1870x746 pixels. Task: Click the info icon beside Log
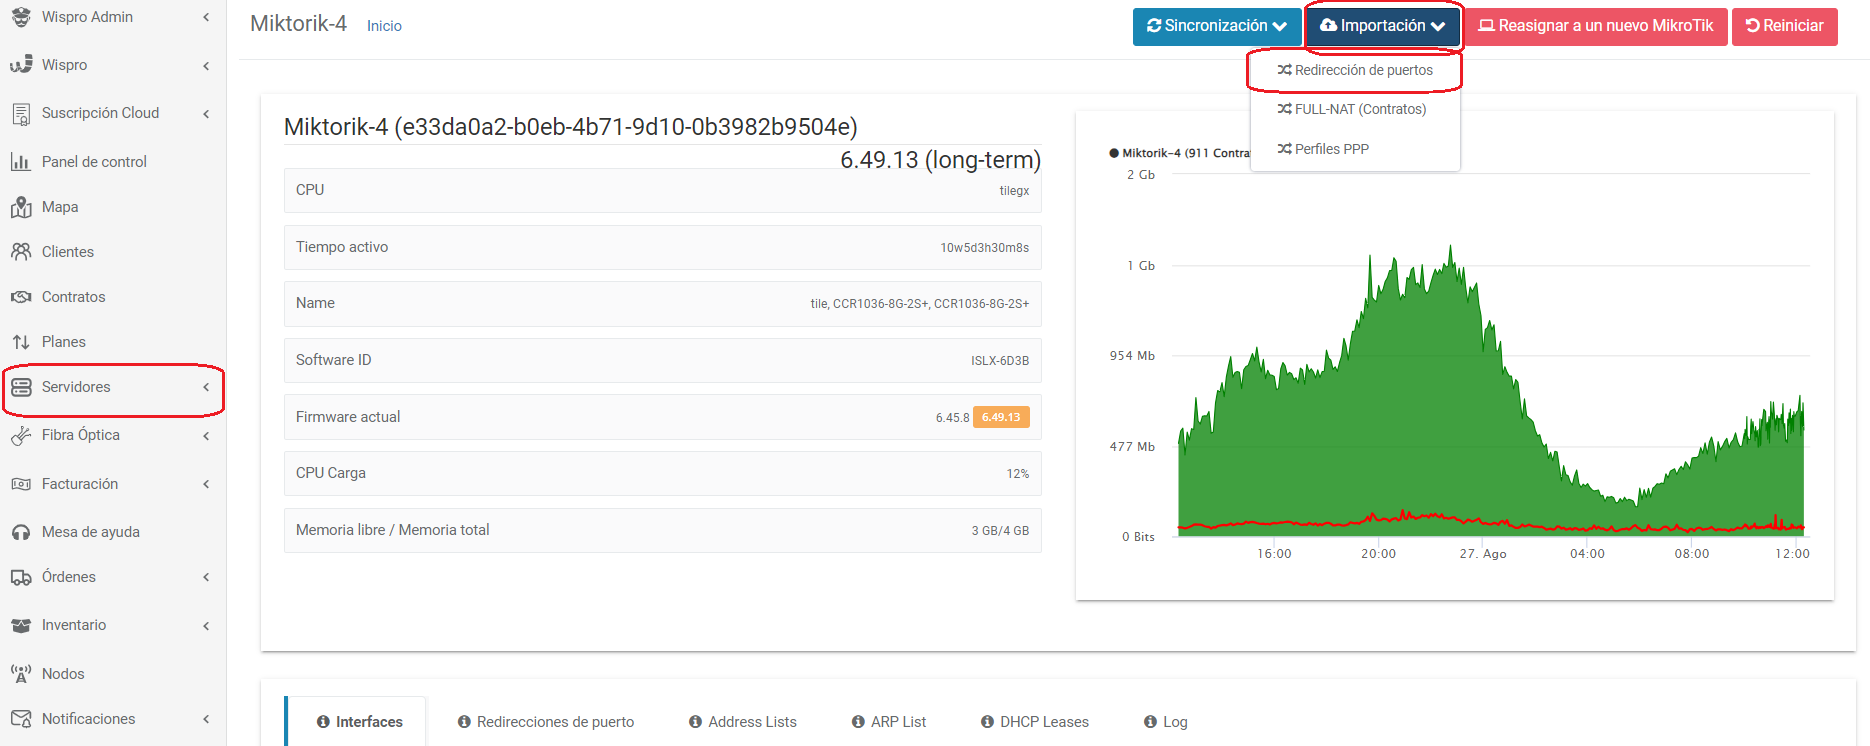pyautogui.click(x=1150, y=722)
